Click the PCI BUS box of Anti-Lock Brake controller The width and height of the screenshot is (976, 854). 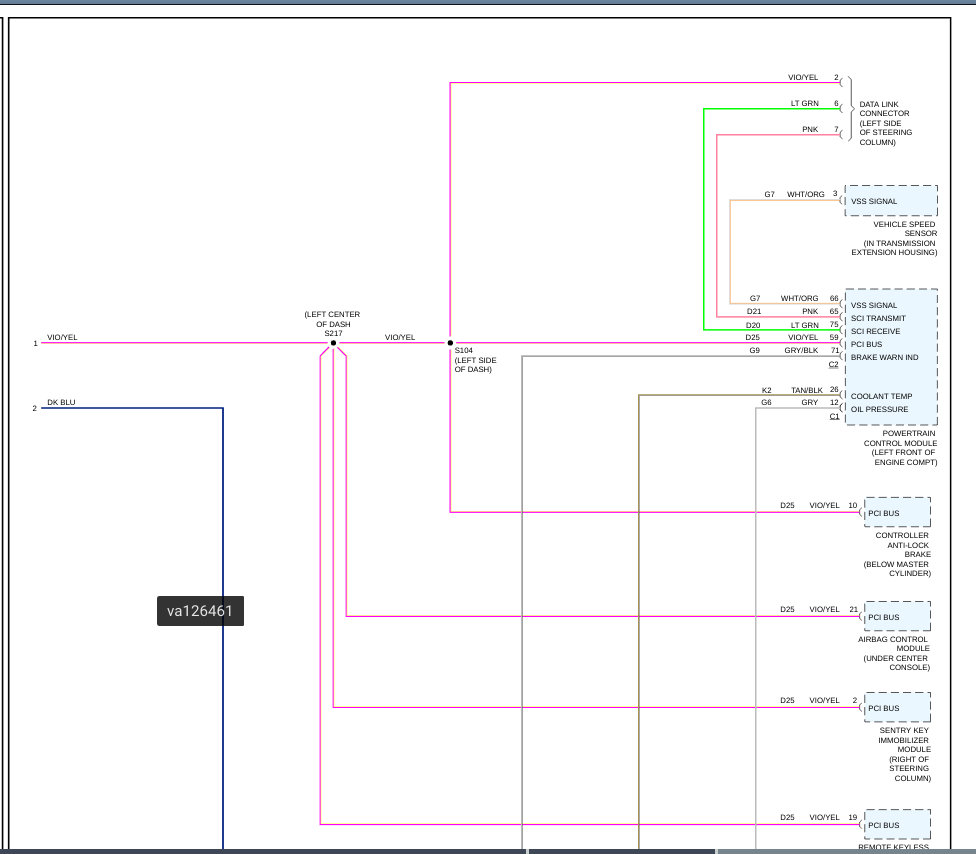point(897,513)
